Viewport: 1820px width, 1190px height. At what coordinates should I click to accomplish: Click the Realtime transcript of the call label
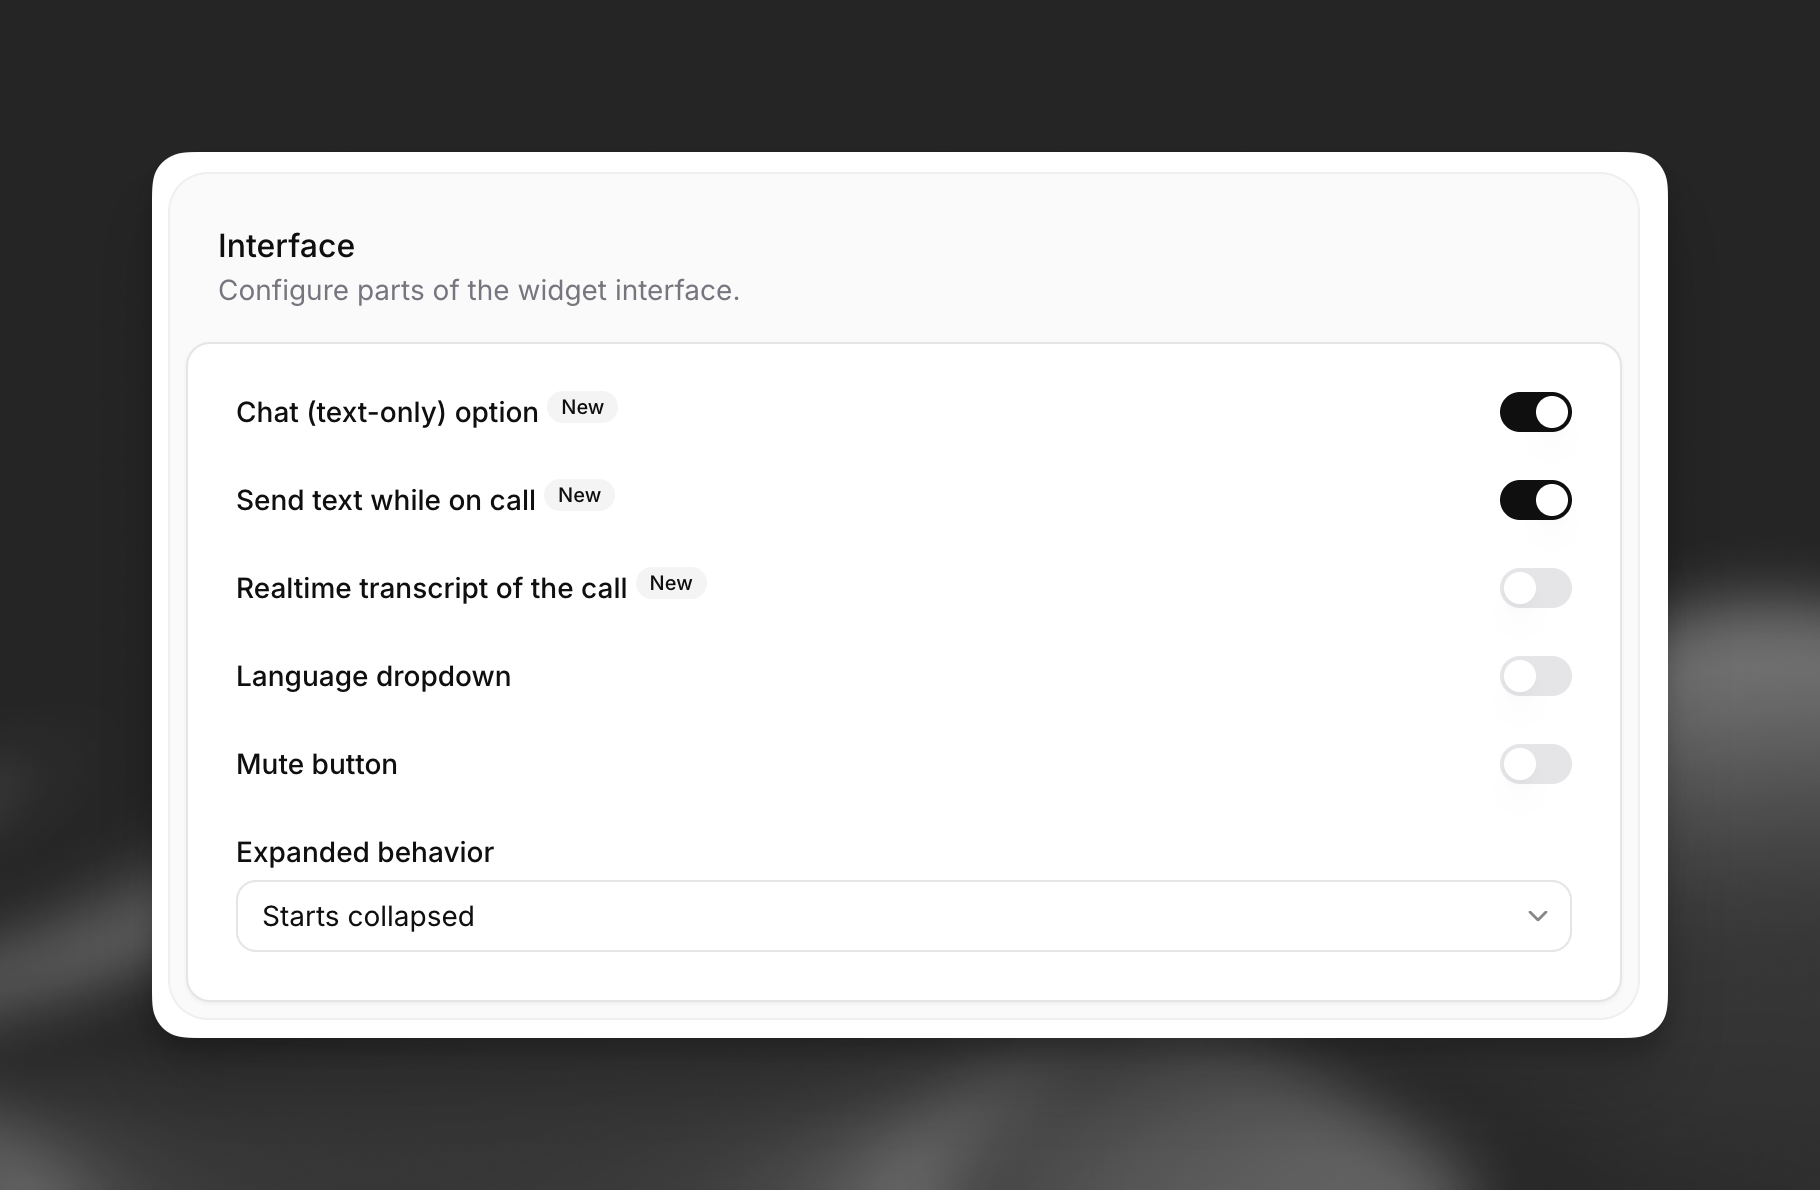click(x=431, y=588)
